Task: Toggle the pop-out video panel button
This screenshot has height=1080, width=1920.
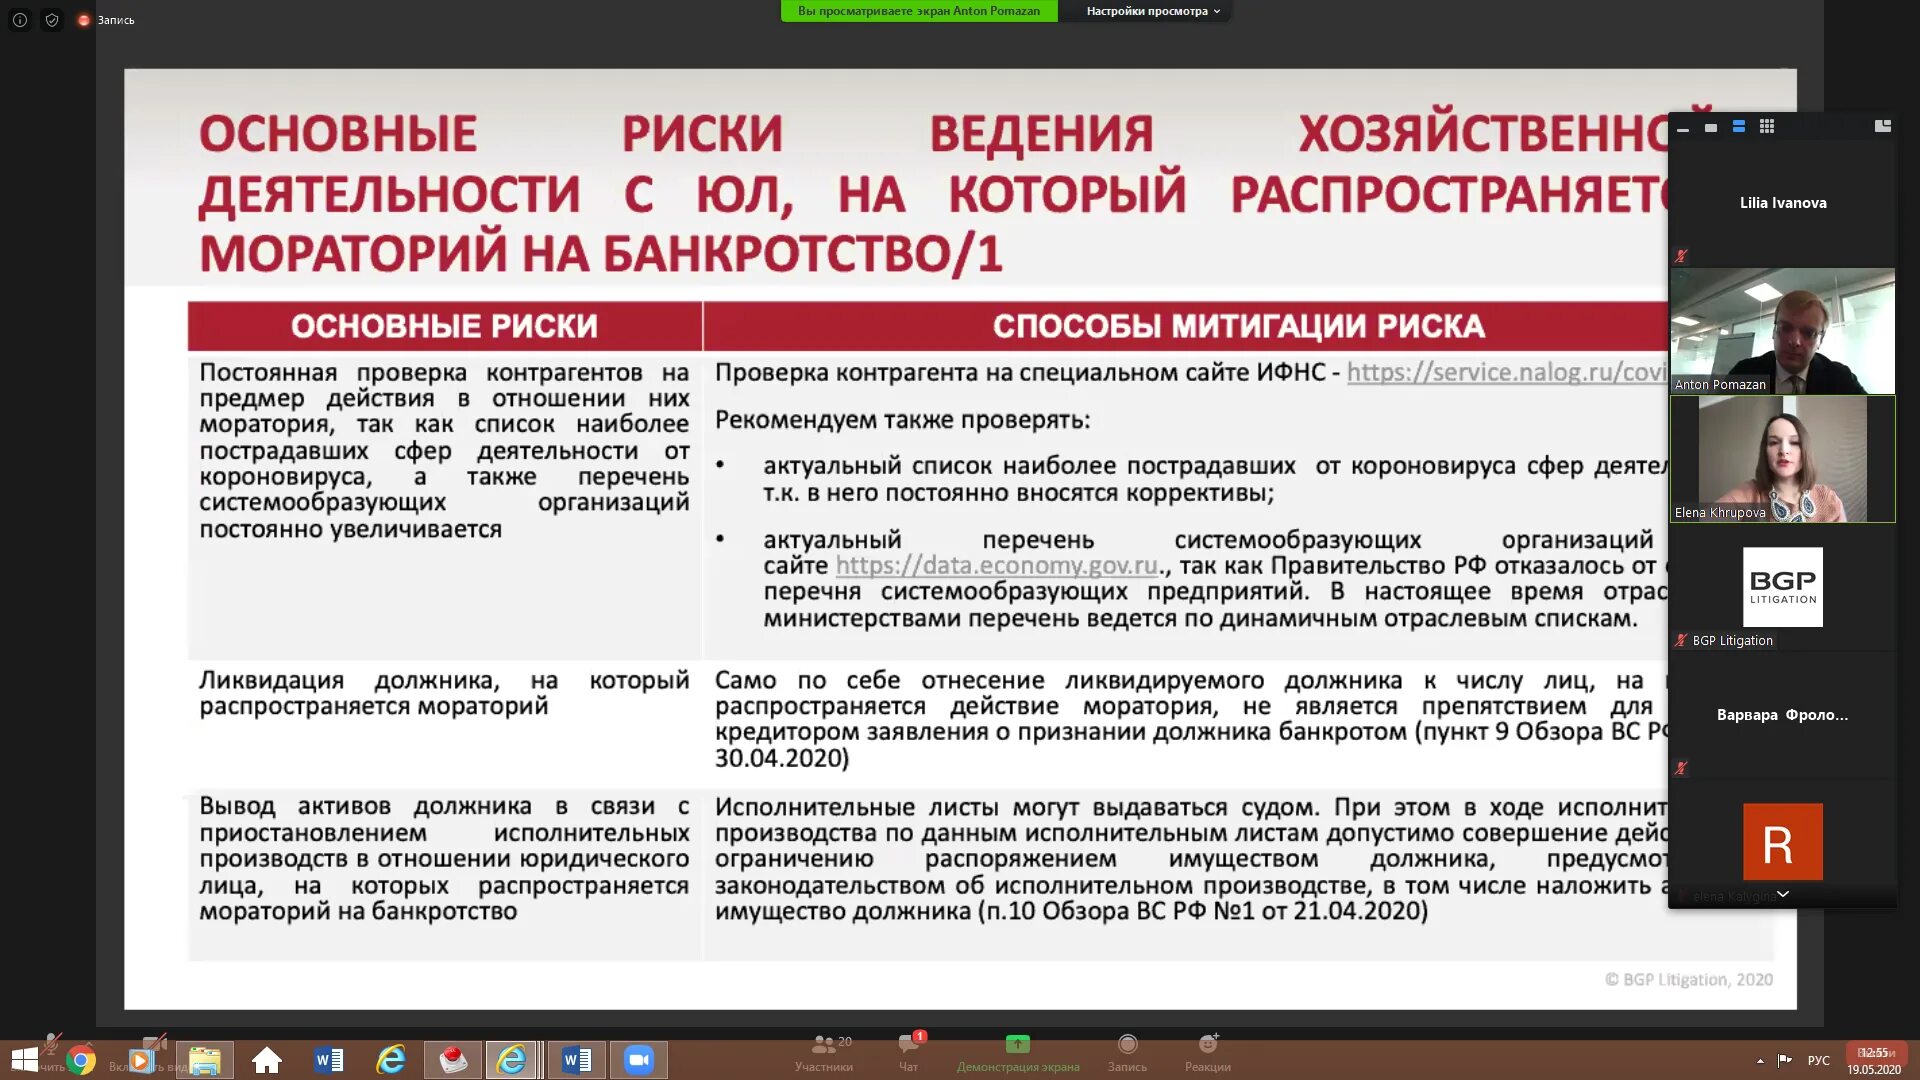Action: (x=1882, y=127)
